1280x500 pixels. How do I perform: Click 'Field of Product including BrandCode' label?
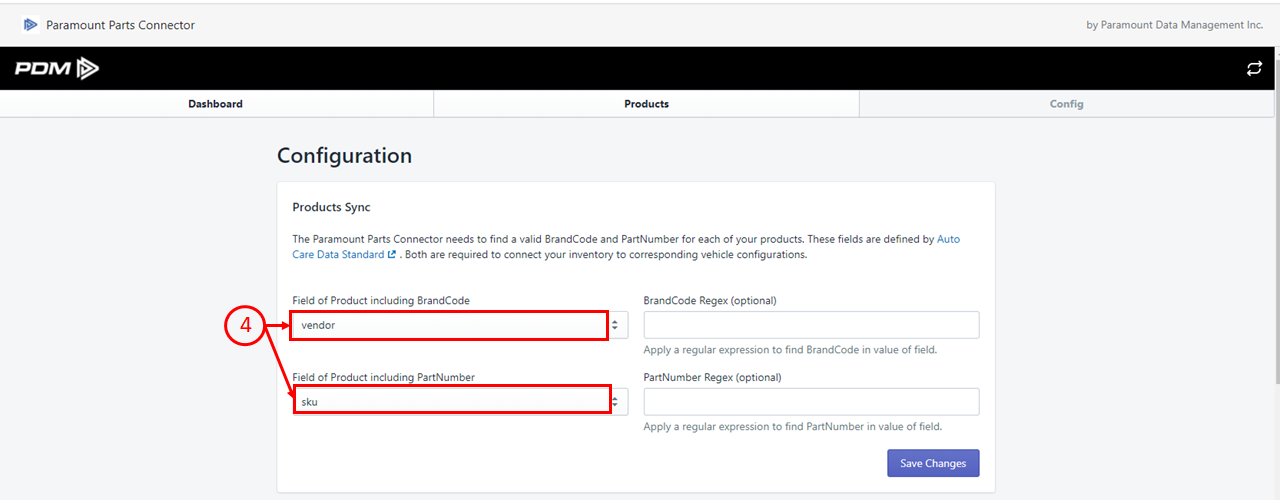[x=381, y=300]
